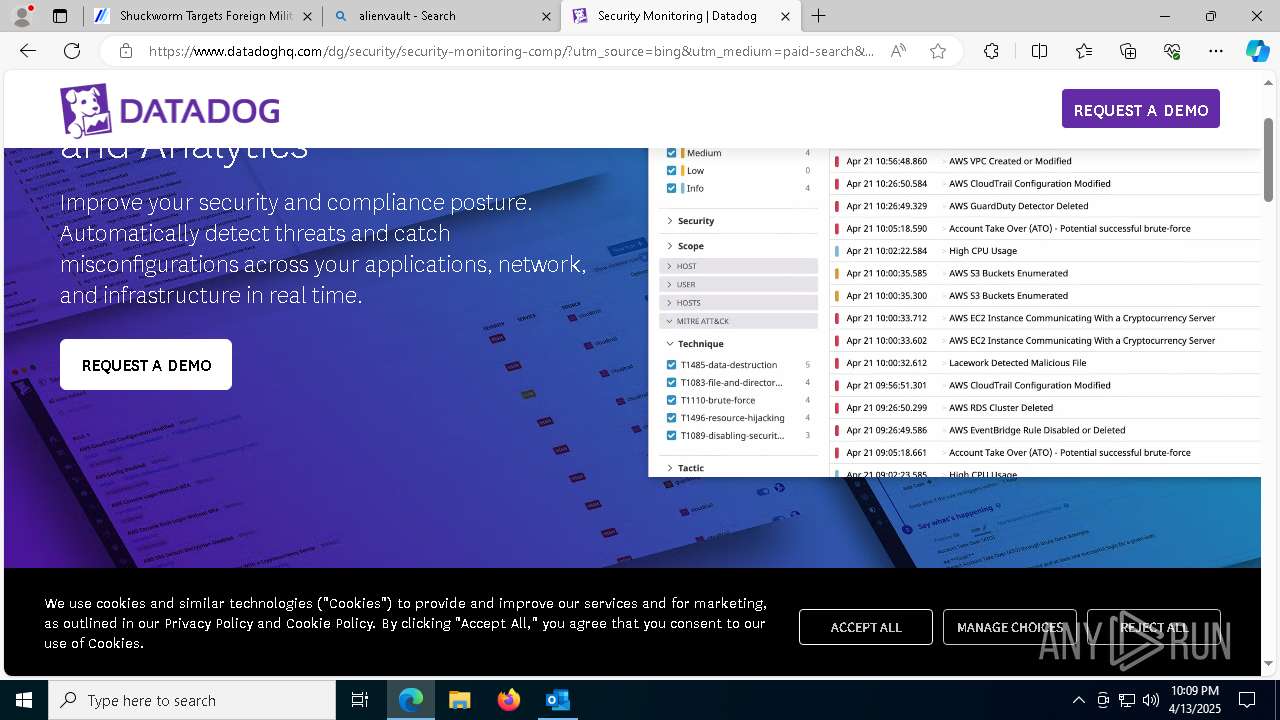Open MANAGE CHOICES cookie settings
The width and height of the screenshot is (1280, 720).
[x=1010, y=627]
